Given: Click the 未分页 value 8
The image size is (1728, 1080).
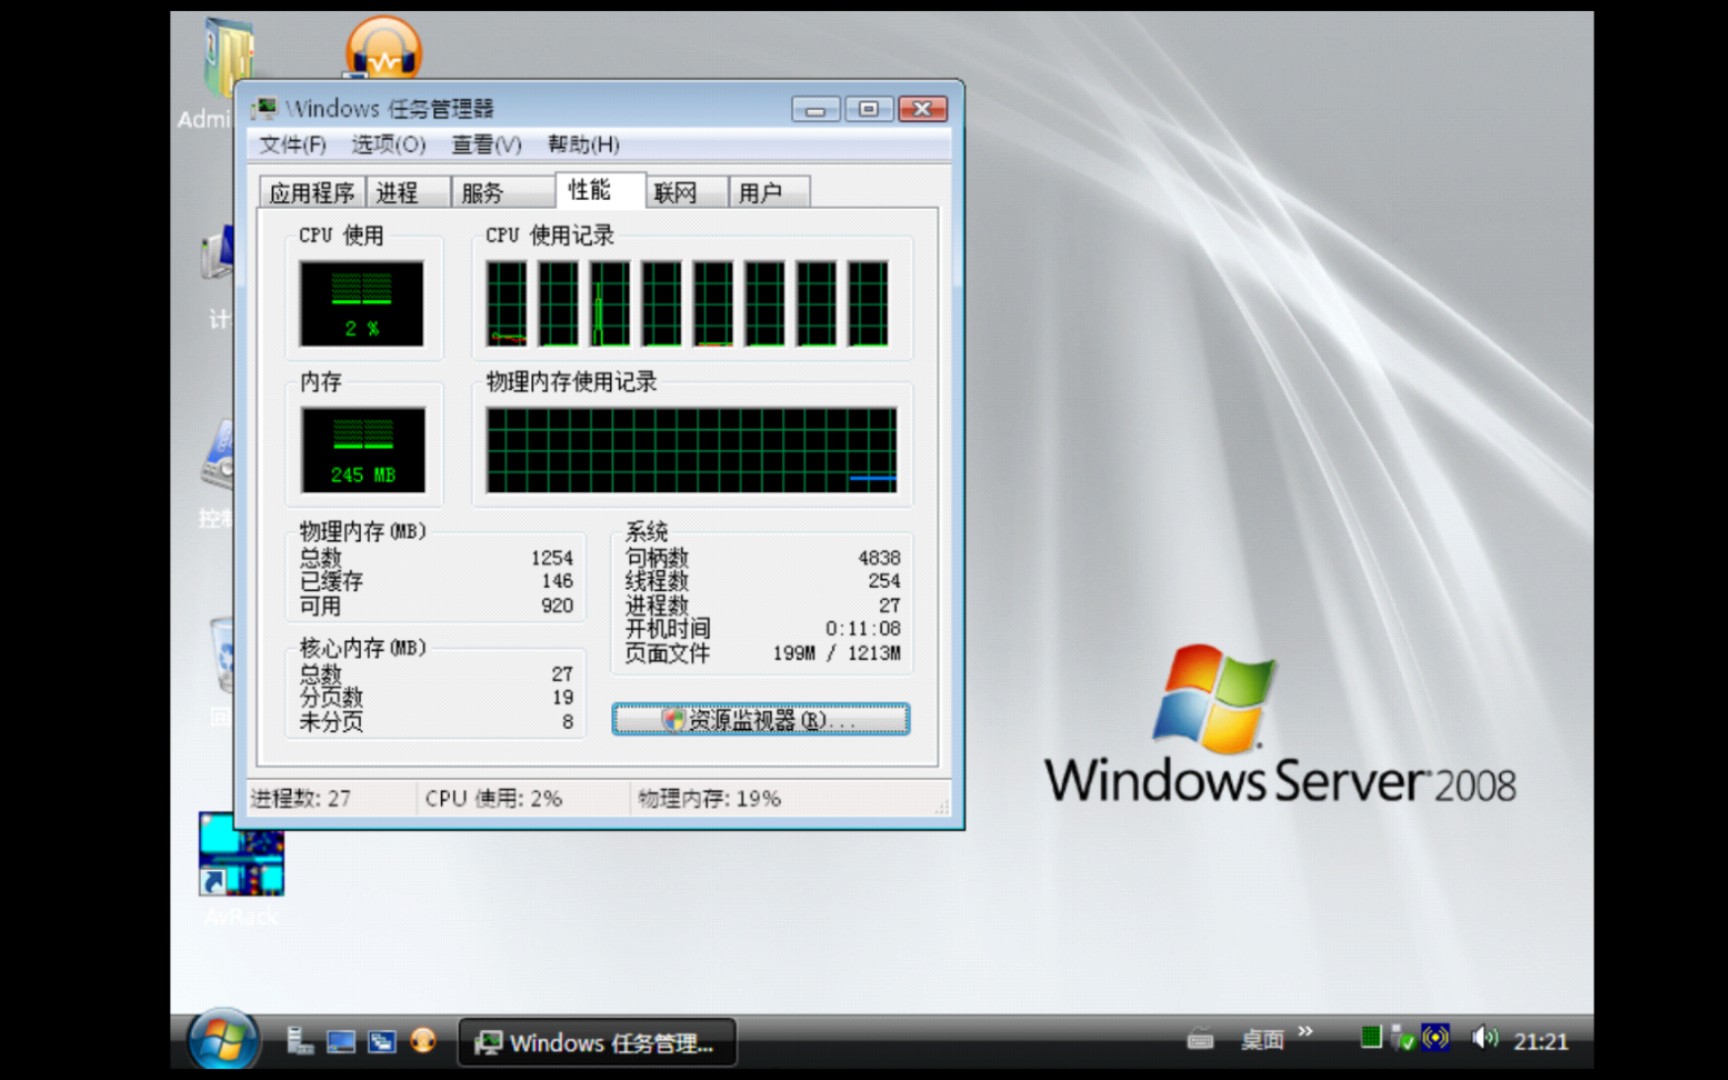Looking at the screenshot, I should coord(568,721).
